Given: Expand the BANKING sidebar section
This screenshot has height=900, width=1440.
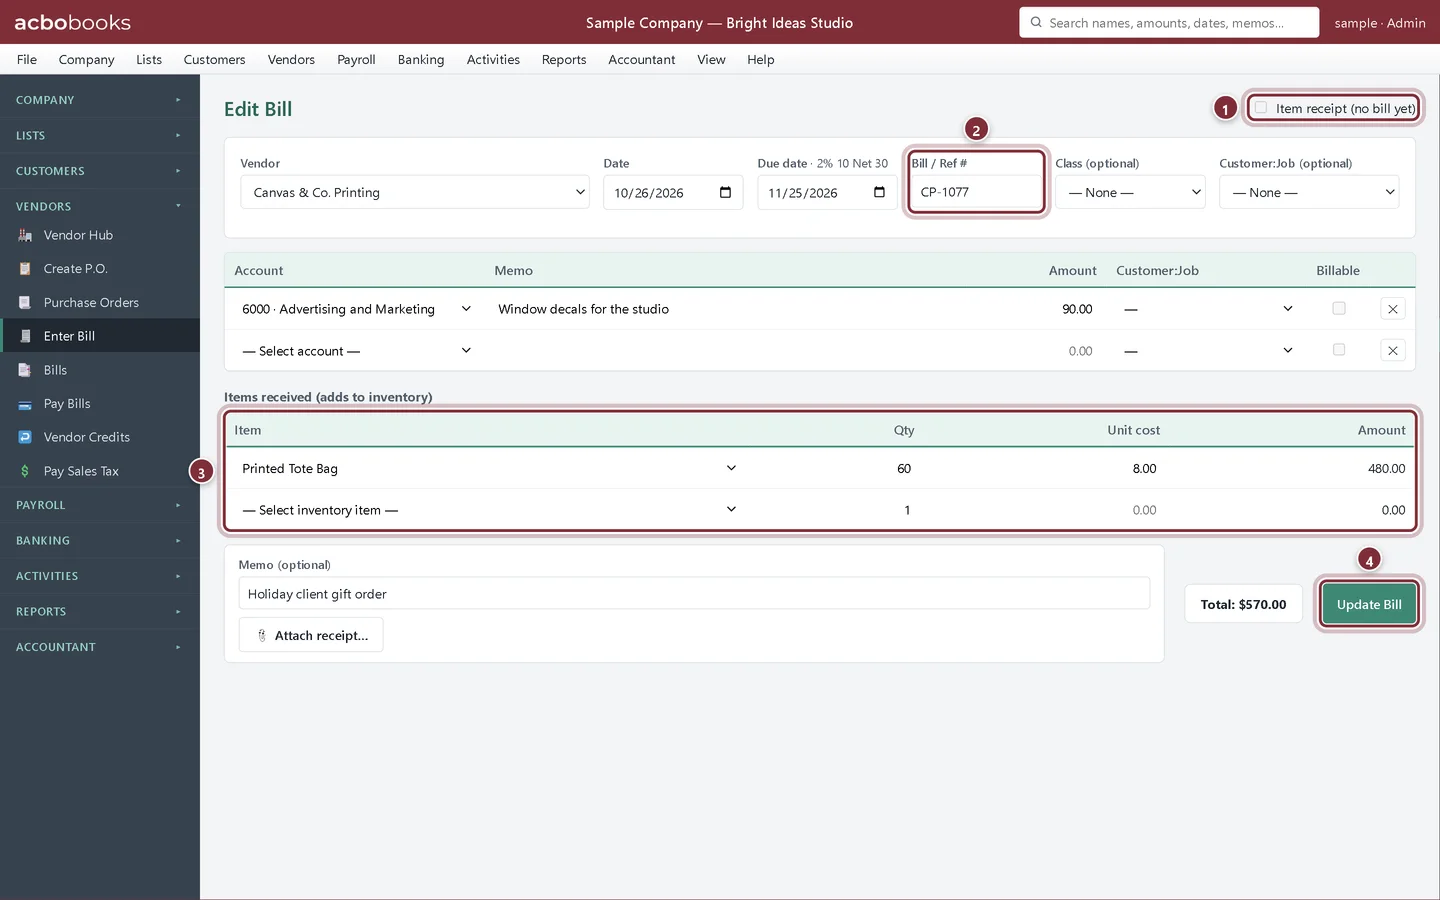Looking at the screenshot, I should click(x=100, y=541).
